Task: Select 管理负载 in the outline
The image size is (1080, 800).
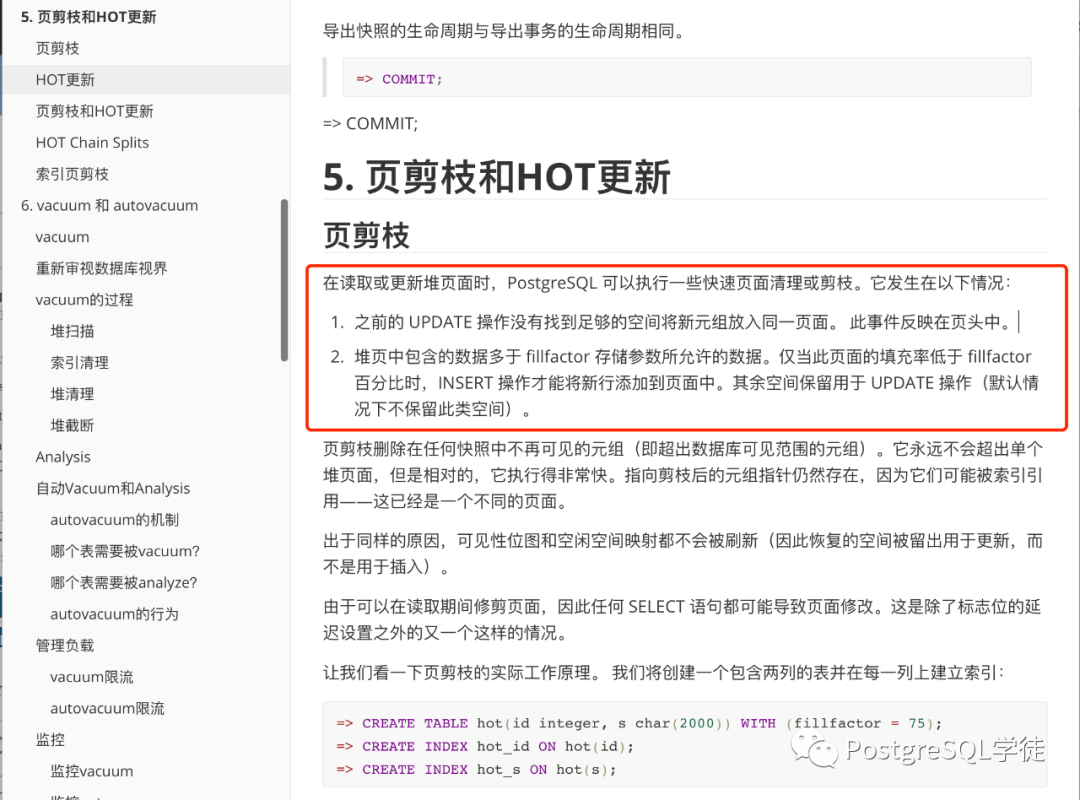Action: pyautogui.click(x=65, y=646)
